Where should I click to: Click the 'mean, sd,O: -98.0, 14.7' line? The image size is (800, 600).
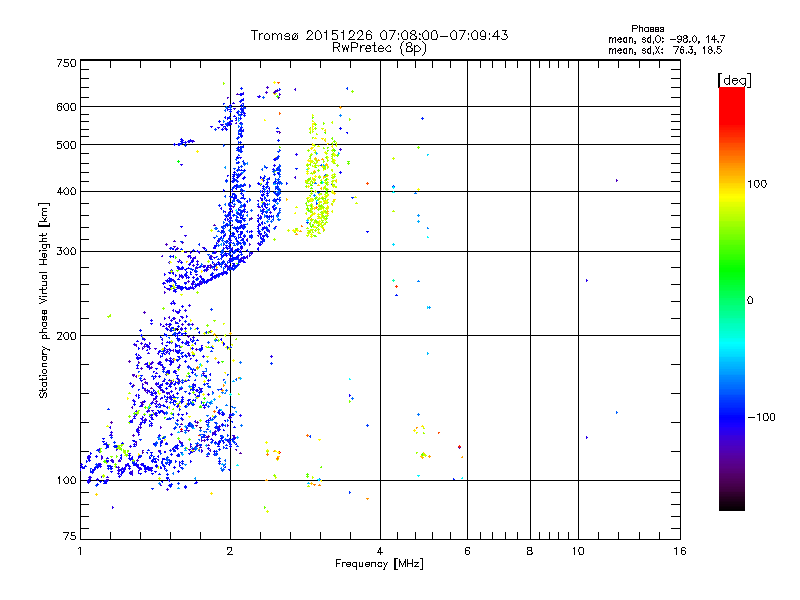click(x=666, y=39)
